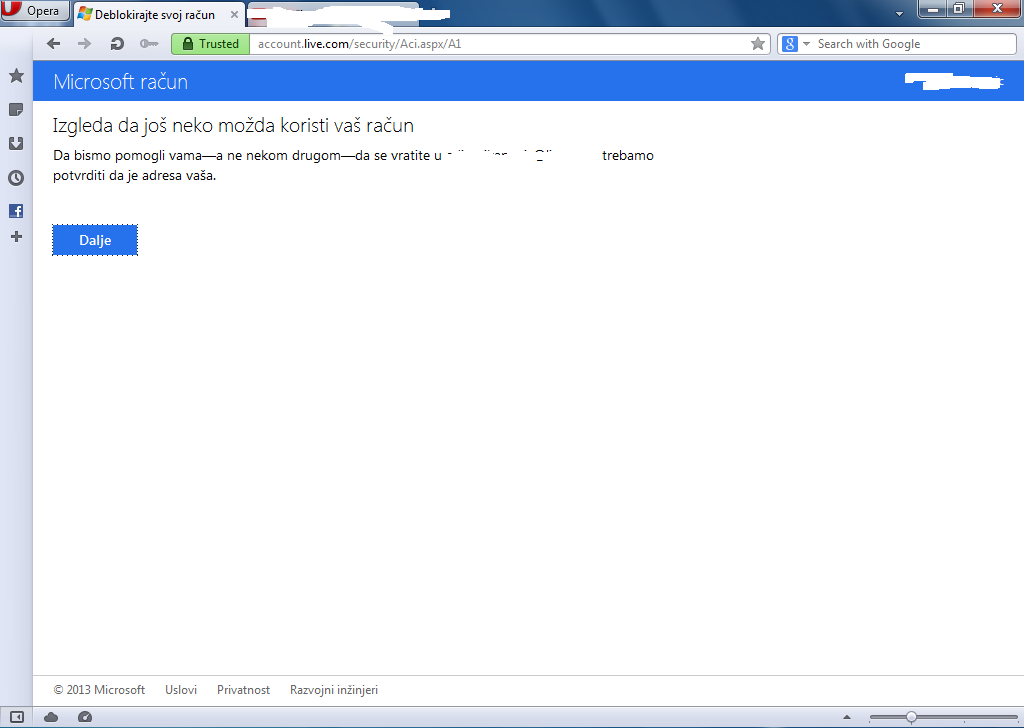This screenshot has width=1024, height=728.
Task: Open the Notes panel in the sidebar
Action: (x=16, y=110)
